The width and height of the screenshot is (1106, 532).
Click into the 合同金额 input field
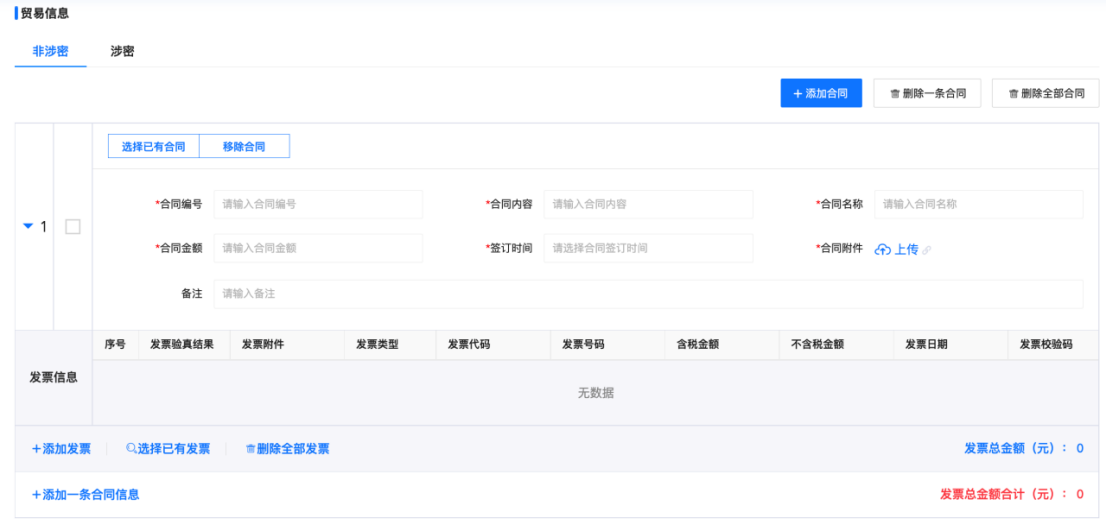318,248
